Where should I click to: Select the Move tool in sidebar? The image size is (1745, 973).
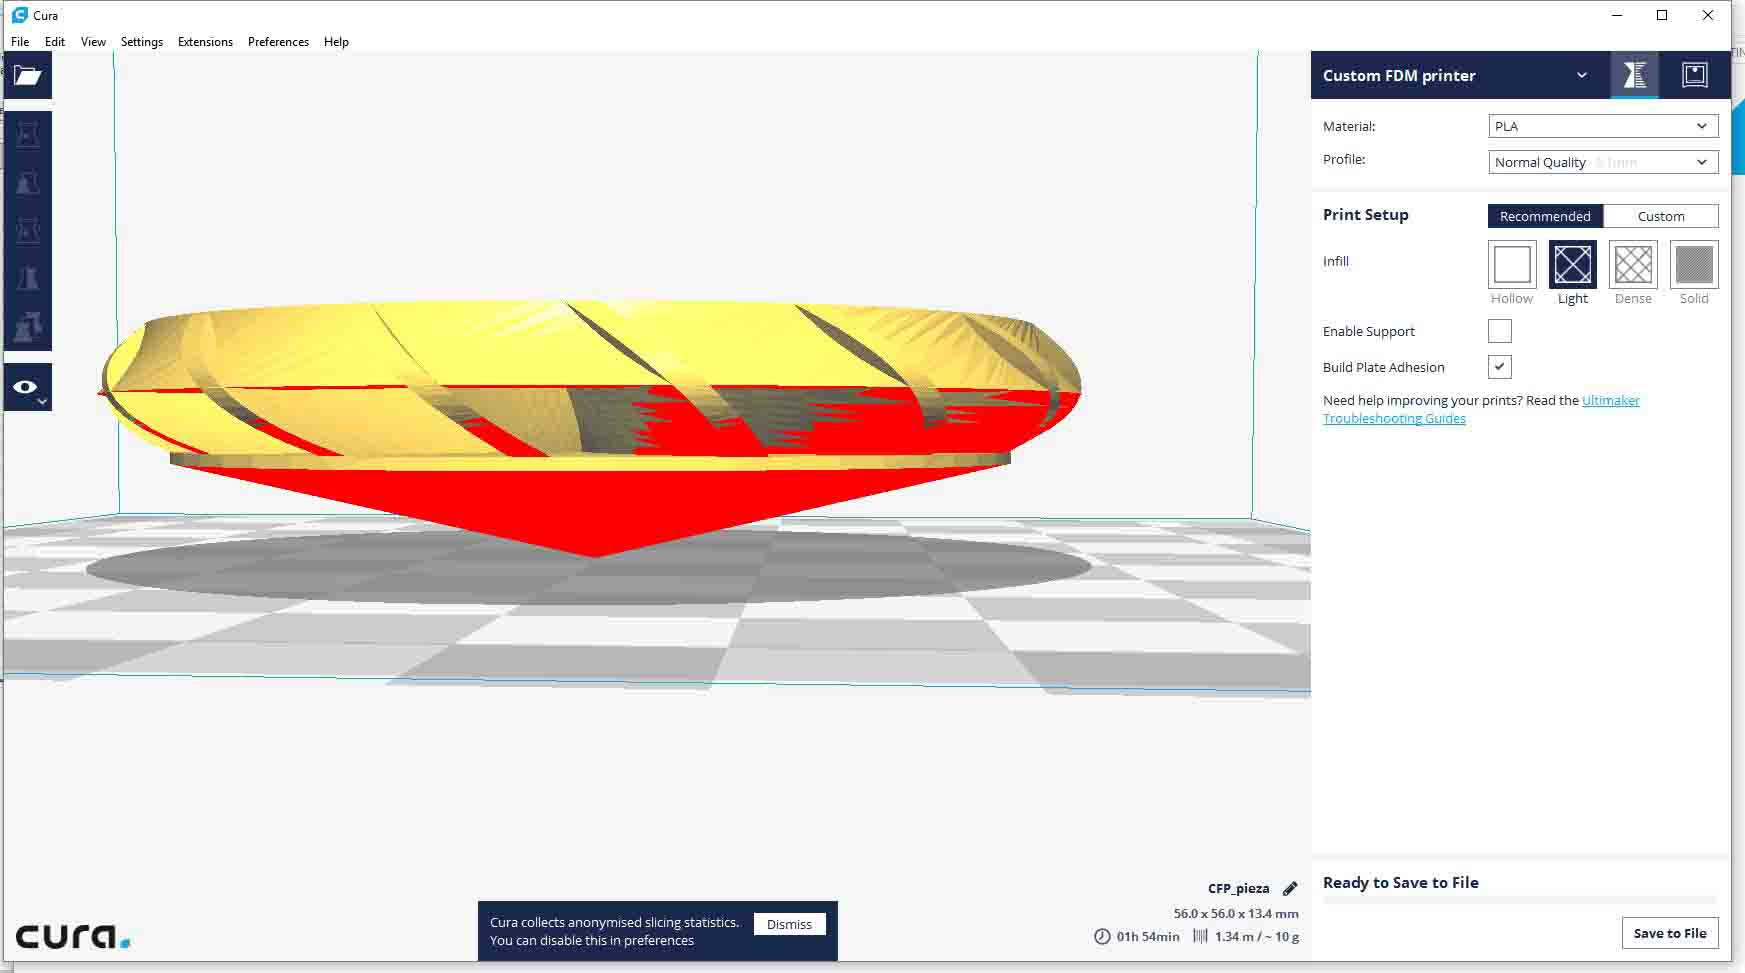pyautogui.click(x=27, y=134)
